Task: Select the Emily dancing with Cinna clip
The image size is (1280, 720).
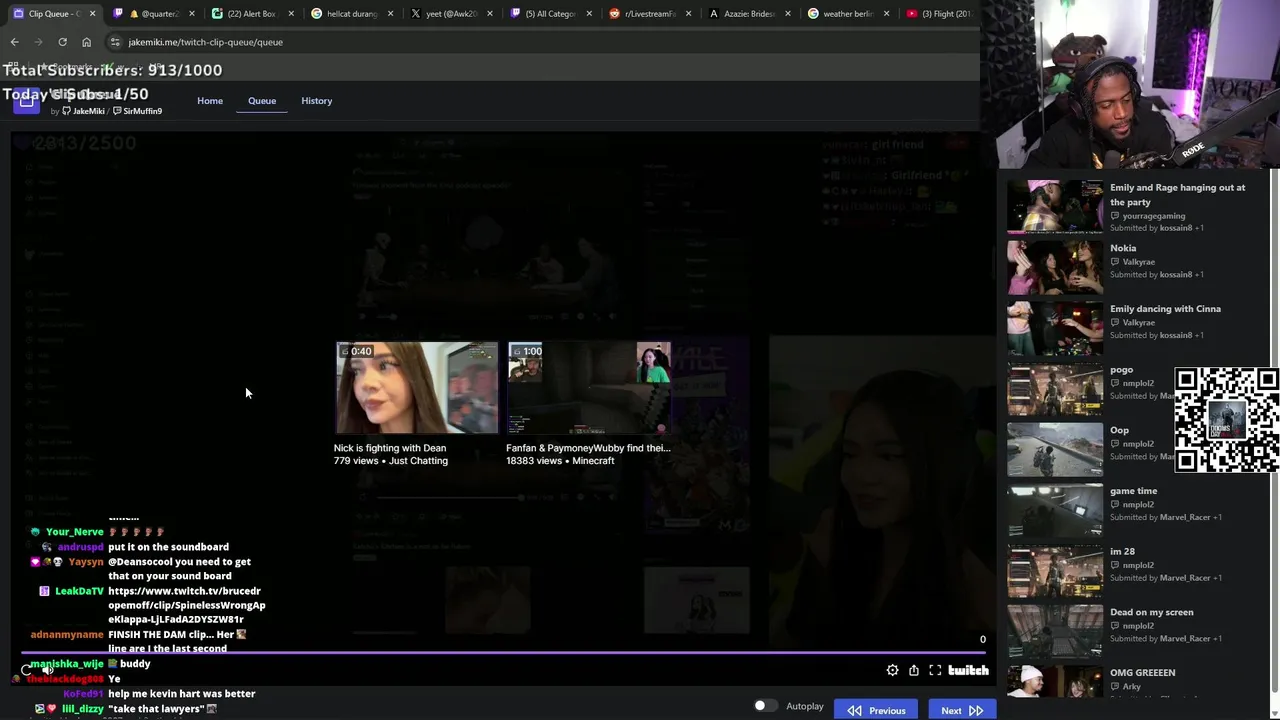Action: 1131,328
